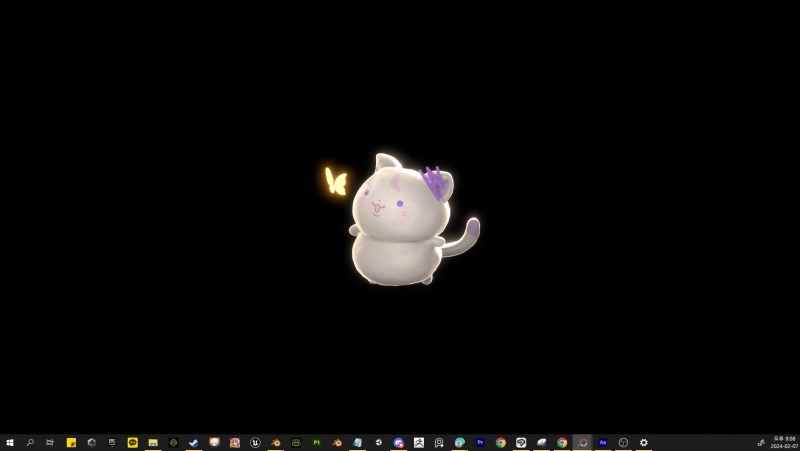The width and height of the screenshot is (800, 451).
Task: Launch Epic Games Launcher from taskbar
Action: (x=112, y=442)
